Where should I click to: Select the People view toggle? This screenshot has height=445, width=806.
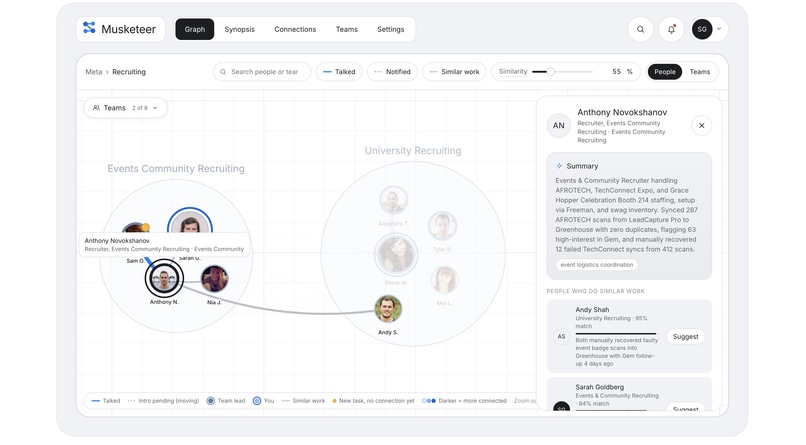click(x=665, y=72)
